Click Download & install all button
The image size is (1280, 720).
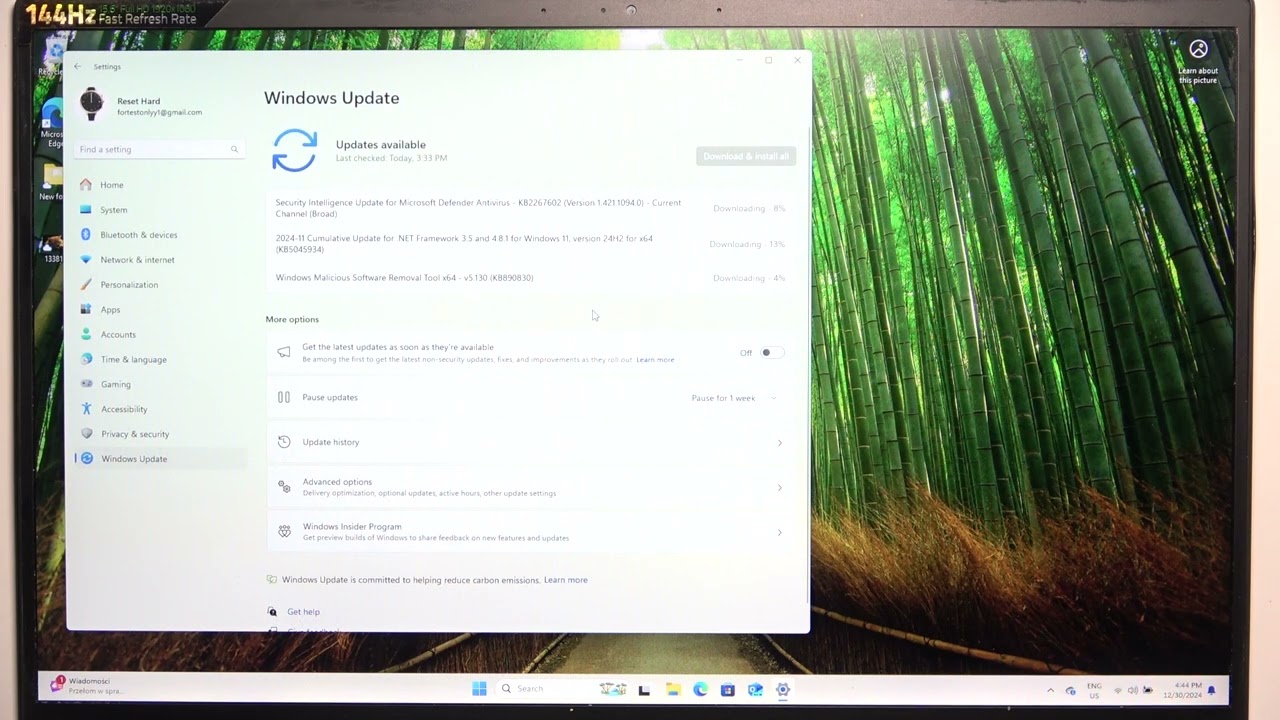pos(746,156)
